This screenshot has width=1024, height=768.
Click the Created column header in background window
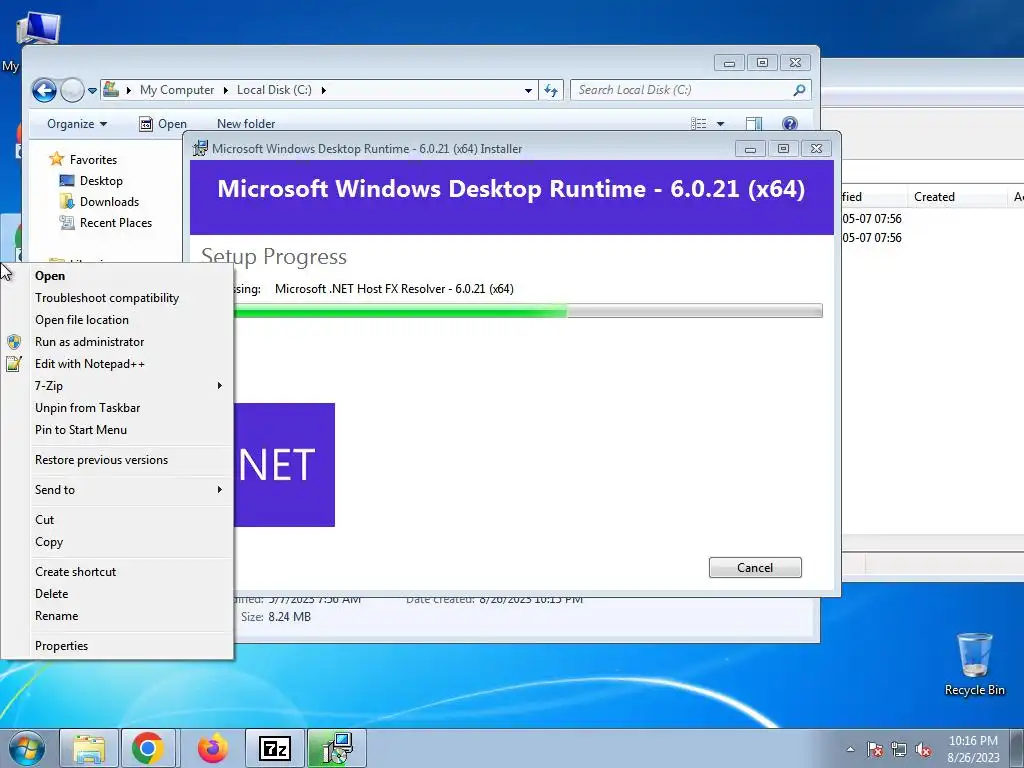point(935,197)
